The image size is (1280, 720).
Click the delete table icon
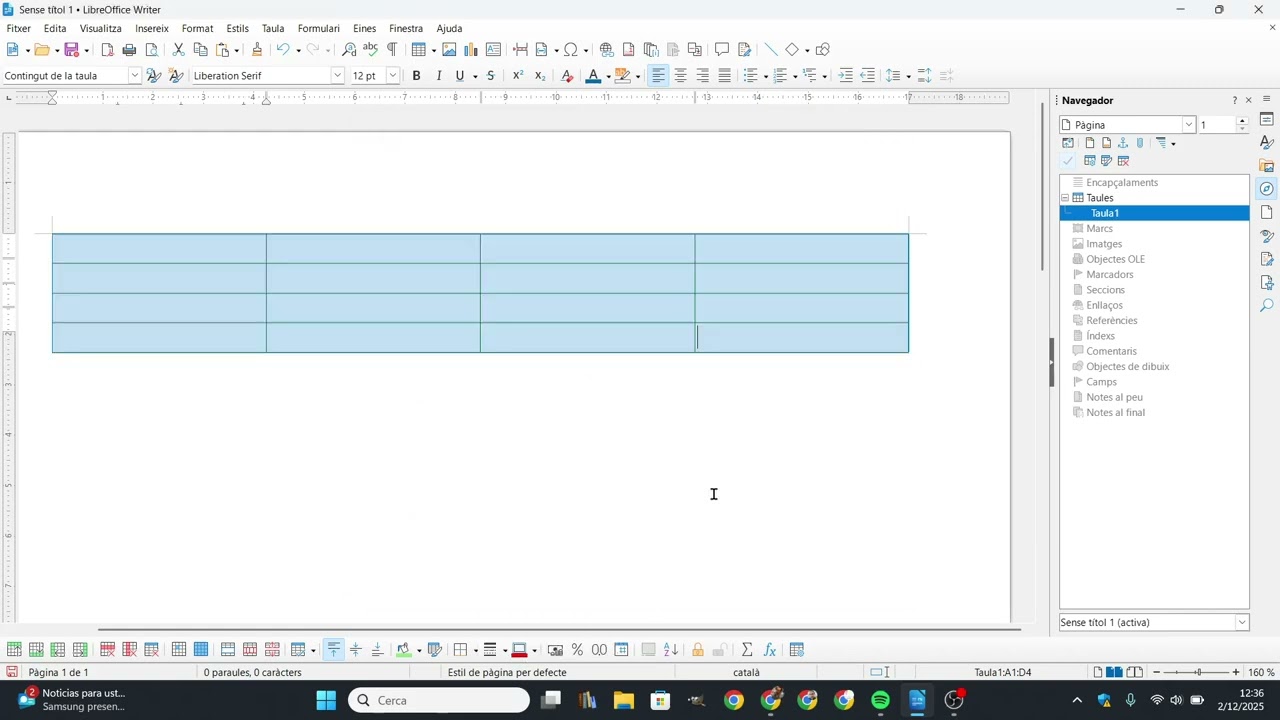[152, 650]
